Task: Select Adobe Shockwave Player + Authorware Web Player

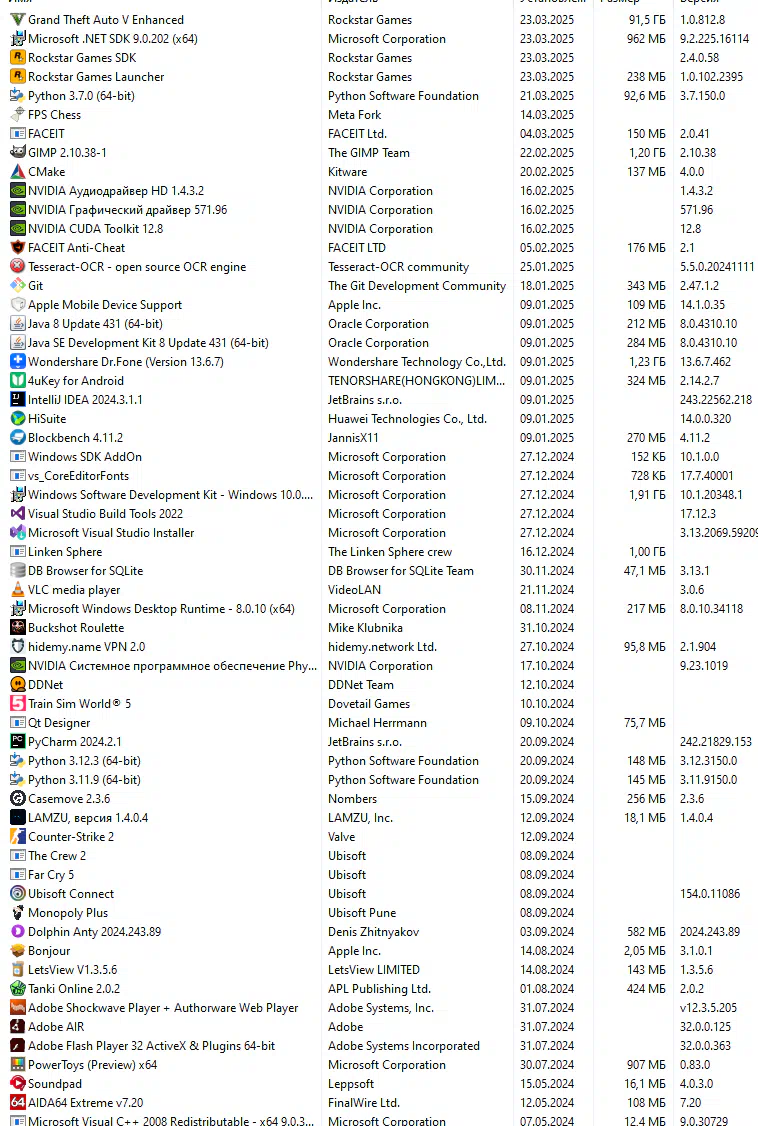Action: [x=163, y=1008]
